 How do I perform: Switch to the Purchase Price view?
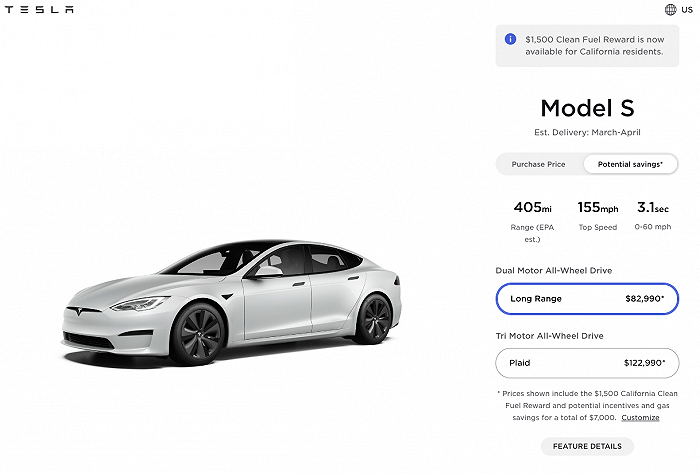click(538, 164)
